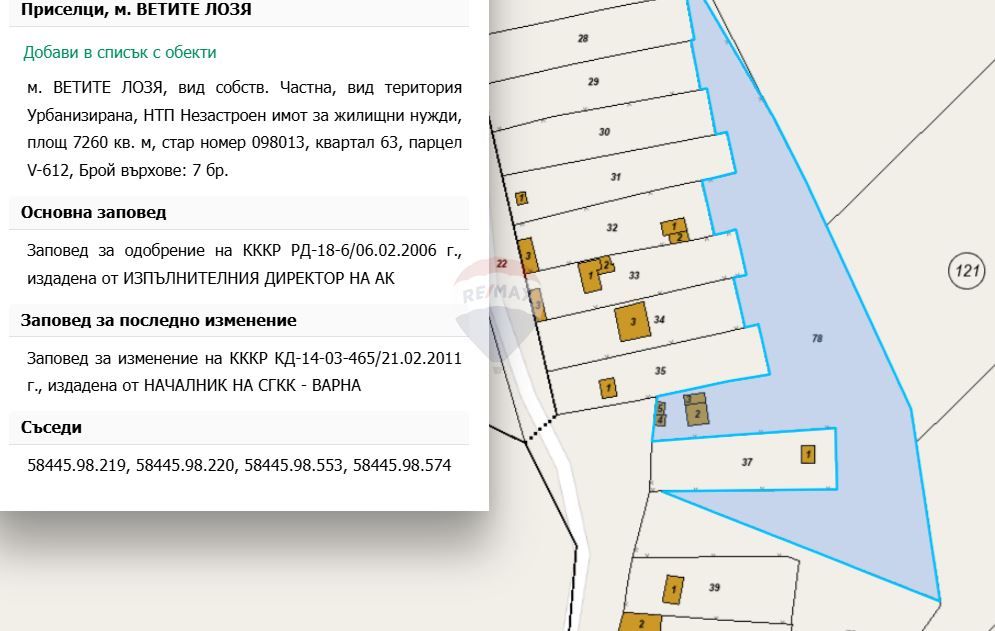Click neighbor ID 58445.98.220
This screenshot has height=631, width=995.
pyautogui.click(x=185, y=465)
